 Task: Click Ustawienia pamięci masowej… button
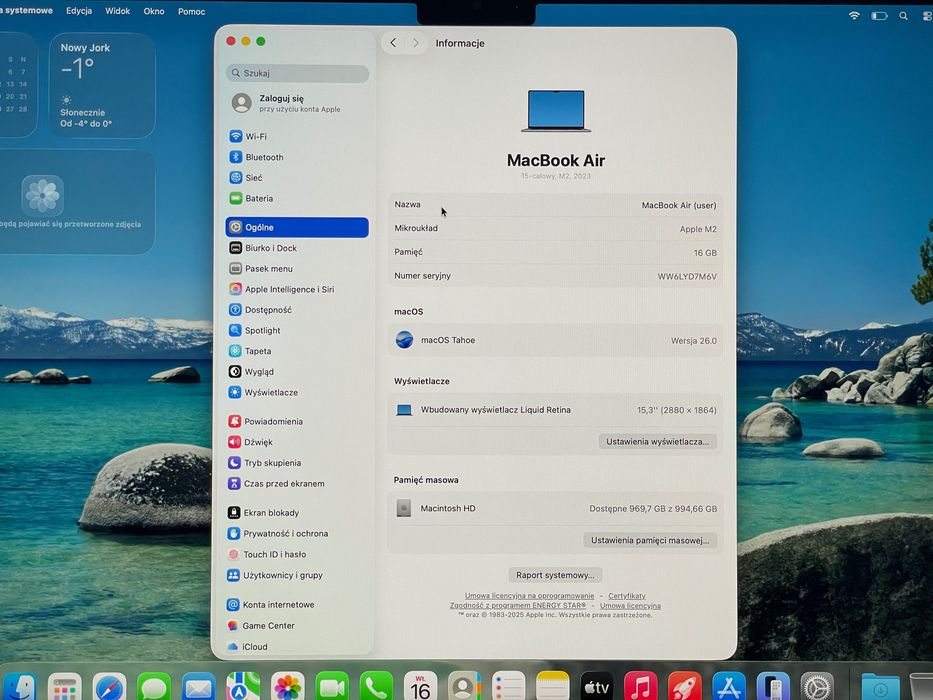pos(650,540)
